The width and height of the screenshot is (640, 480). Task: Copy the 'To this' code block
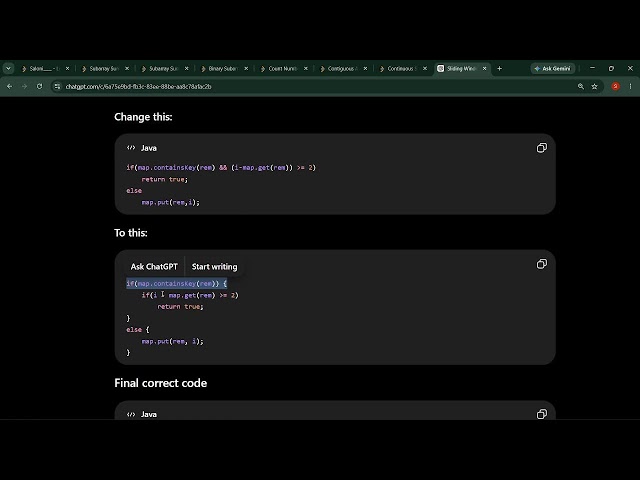[542, 264]
